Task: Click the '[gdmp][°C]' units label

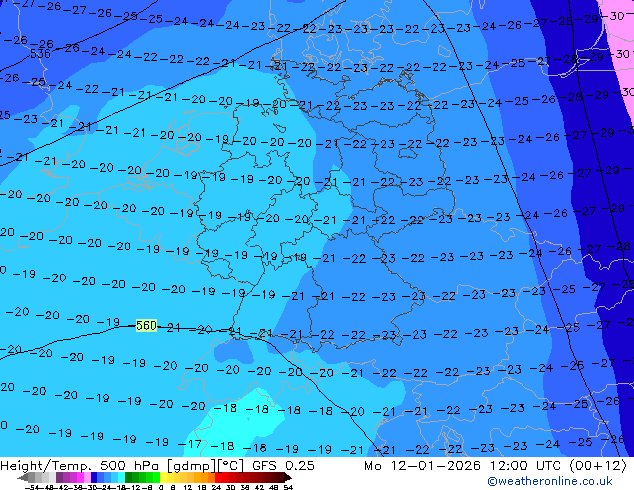Action: [x=205, y=465]
